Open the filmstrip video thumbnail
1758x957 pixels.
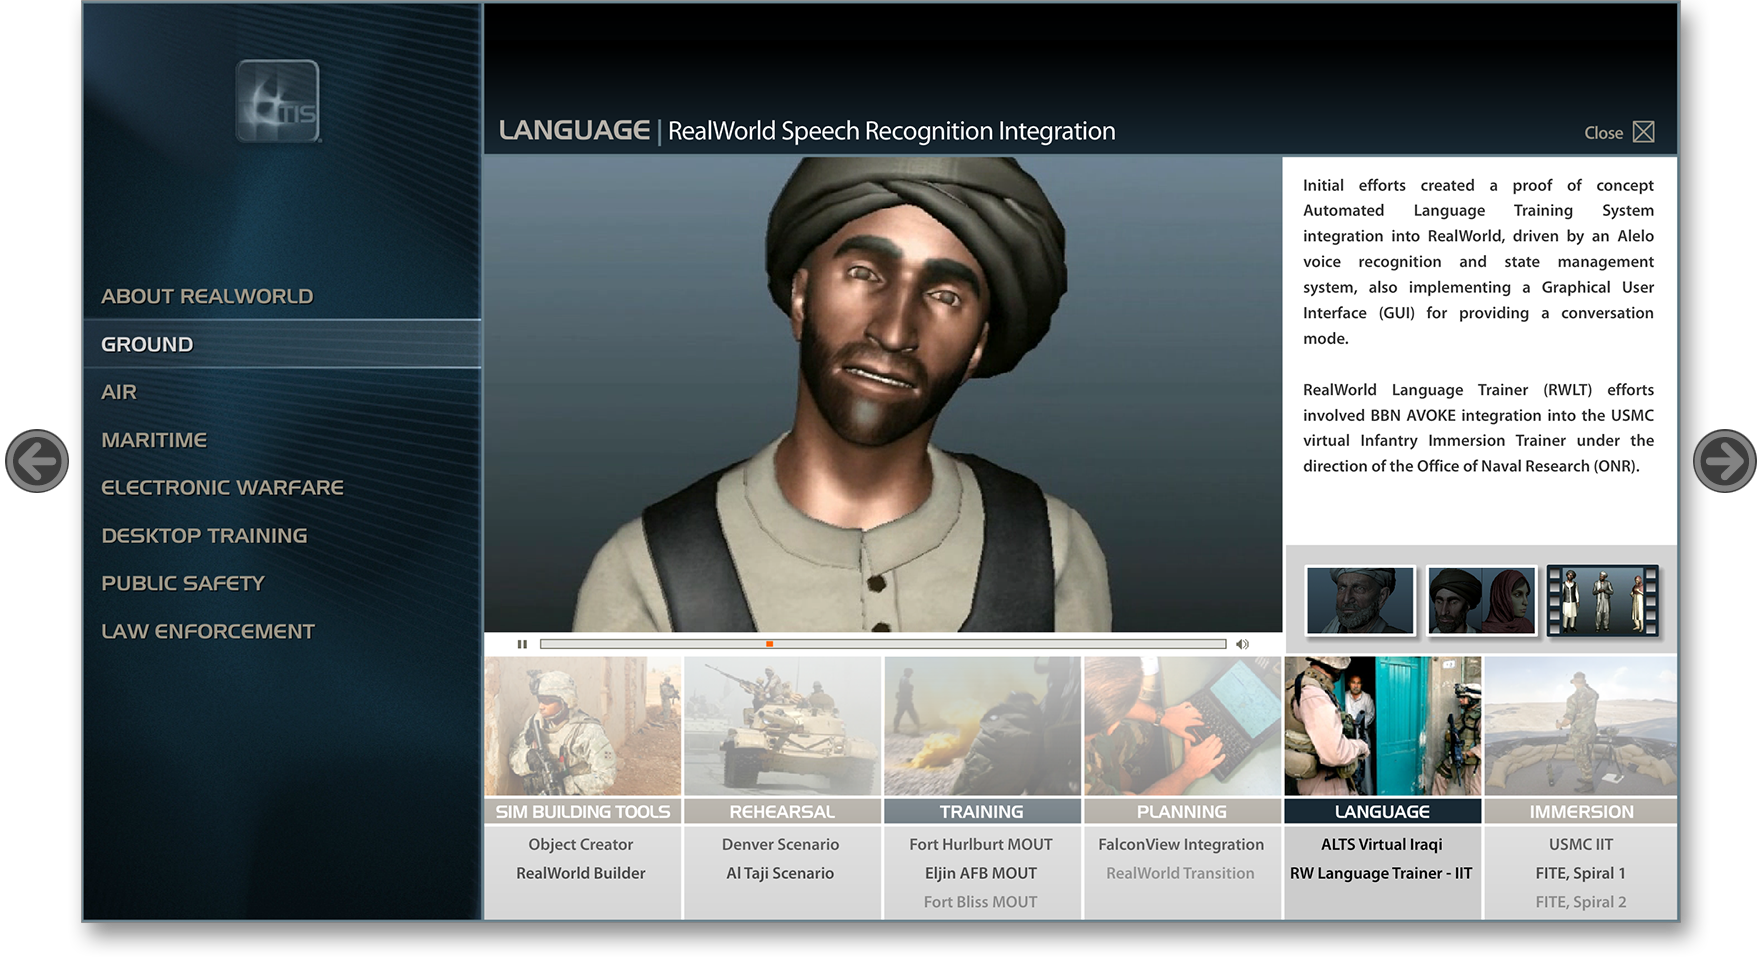1602,600
